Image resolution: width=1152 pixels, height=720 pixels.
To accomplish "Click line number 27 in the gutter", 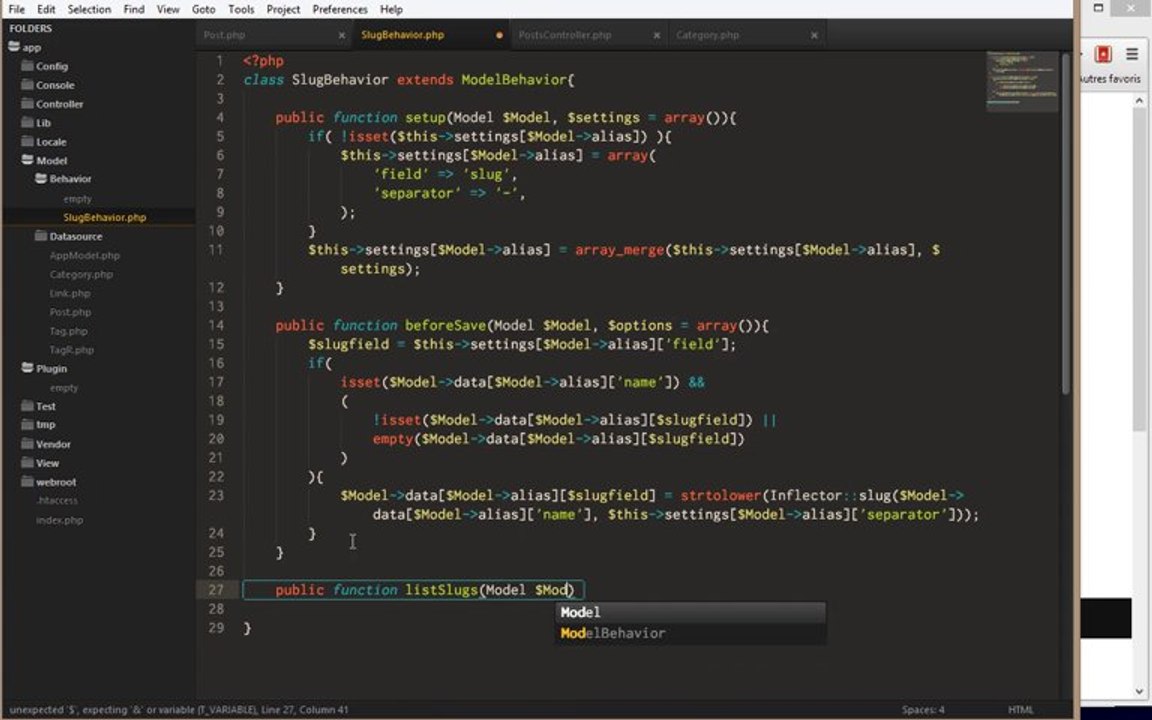I will click(x=216, y=590).
